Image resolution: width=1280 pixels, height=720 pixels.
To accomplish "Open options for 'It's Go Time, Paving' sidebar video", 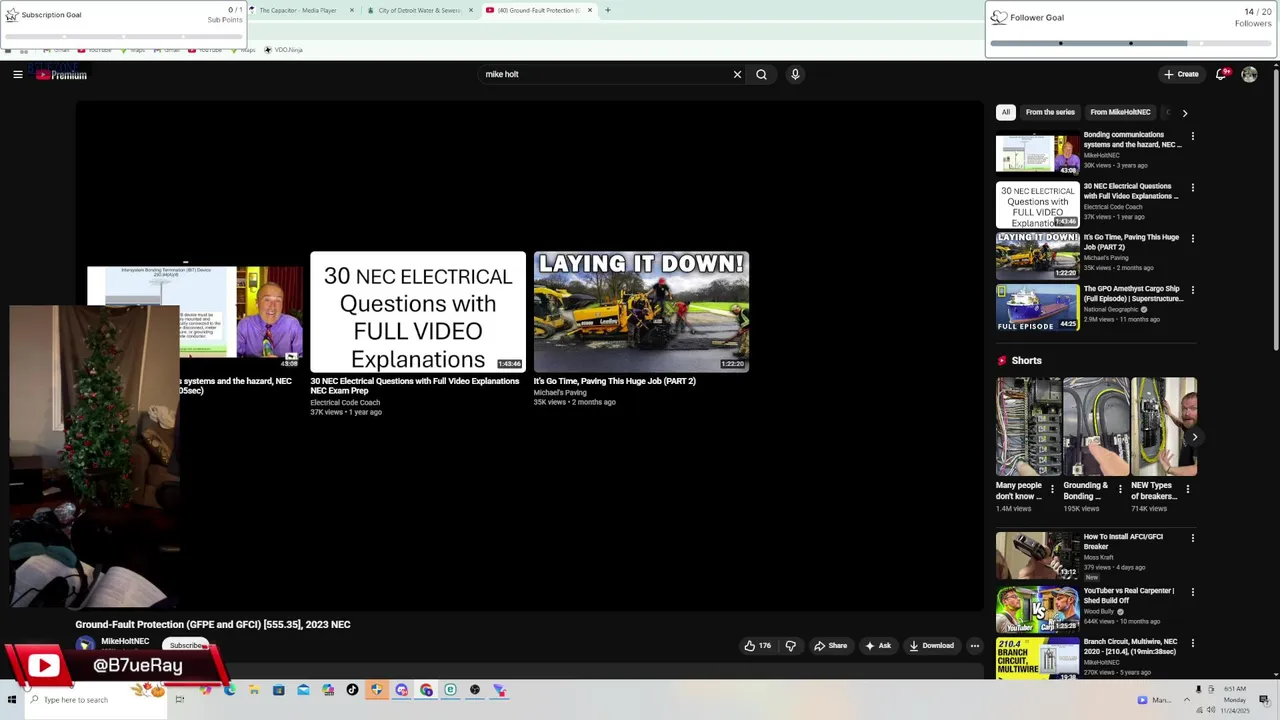I will 1192,239.
